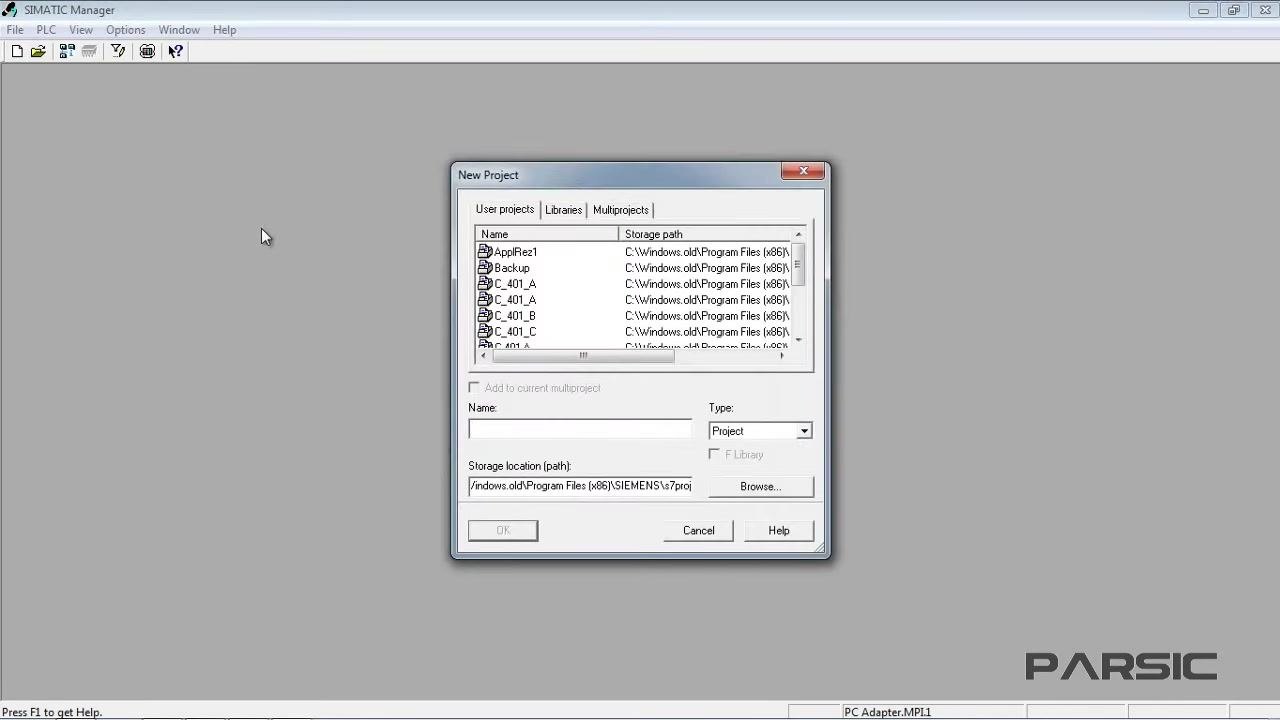Select the C_401_C project icon
The height and width of the screenshot is (720, 1280).
pyautogui.click(x=485, y=332)
